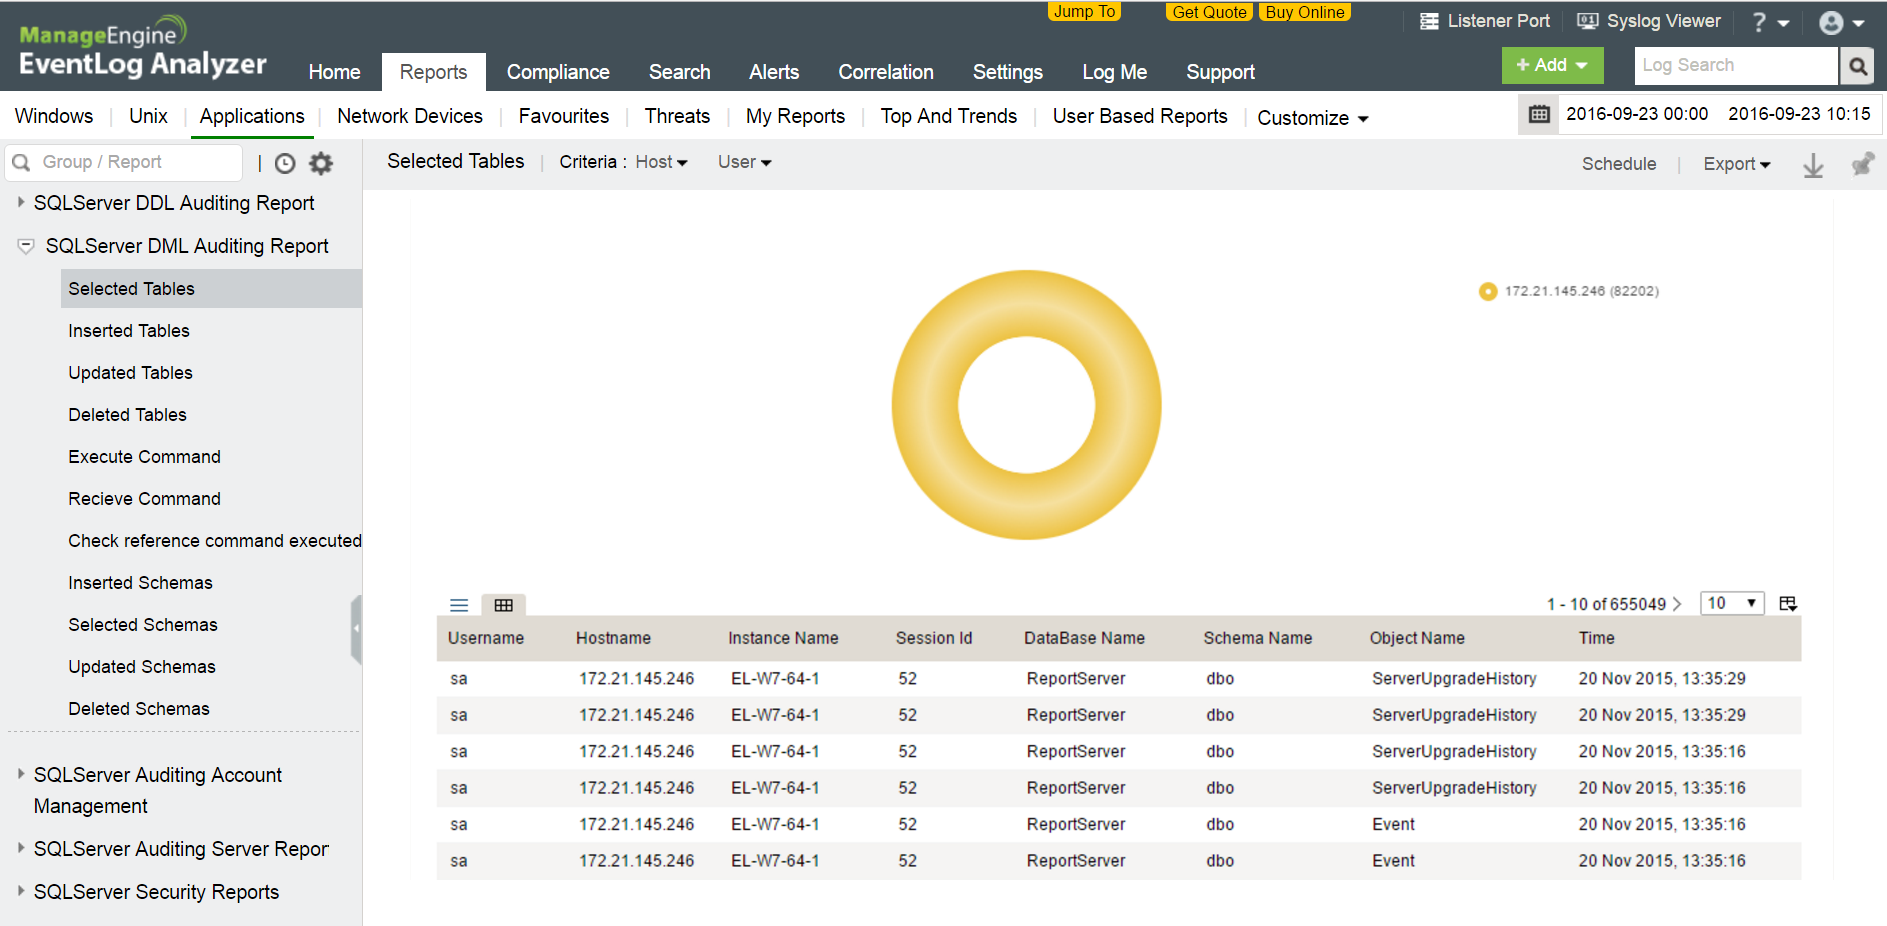This screenshot has height=926, width=1887.
Task: Click the Group / Report search field
Action: [135, 162]
